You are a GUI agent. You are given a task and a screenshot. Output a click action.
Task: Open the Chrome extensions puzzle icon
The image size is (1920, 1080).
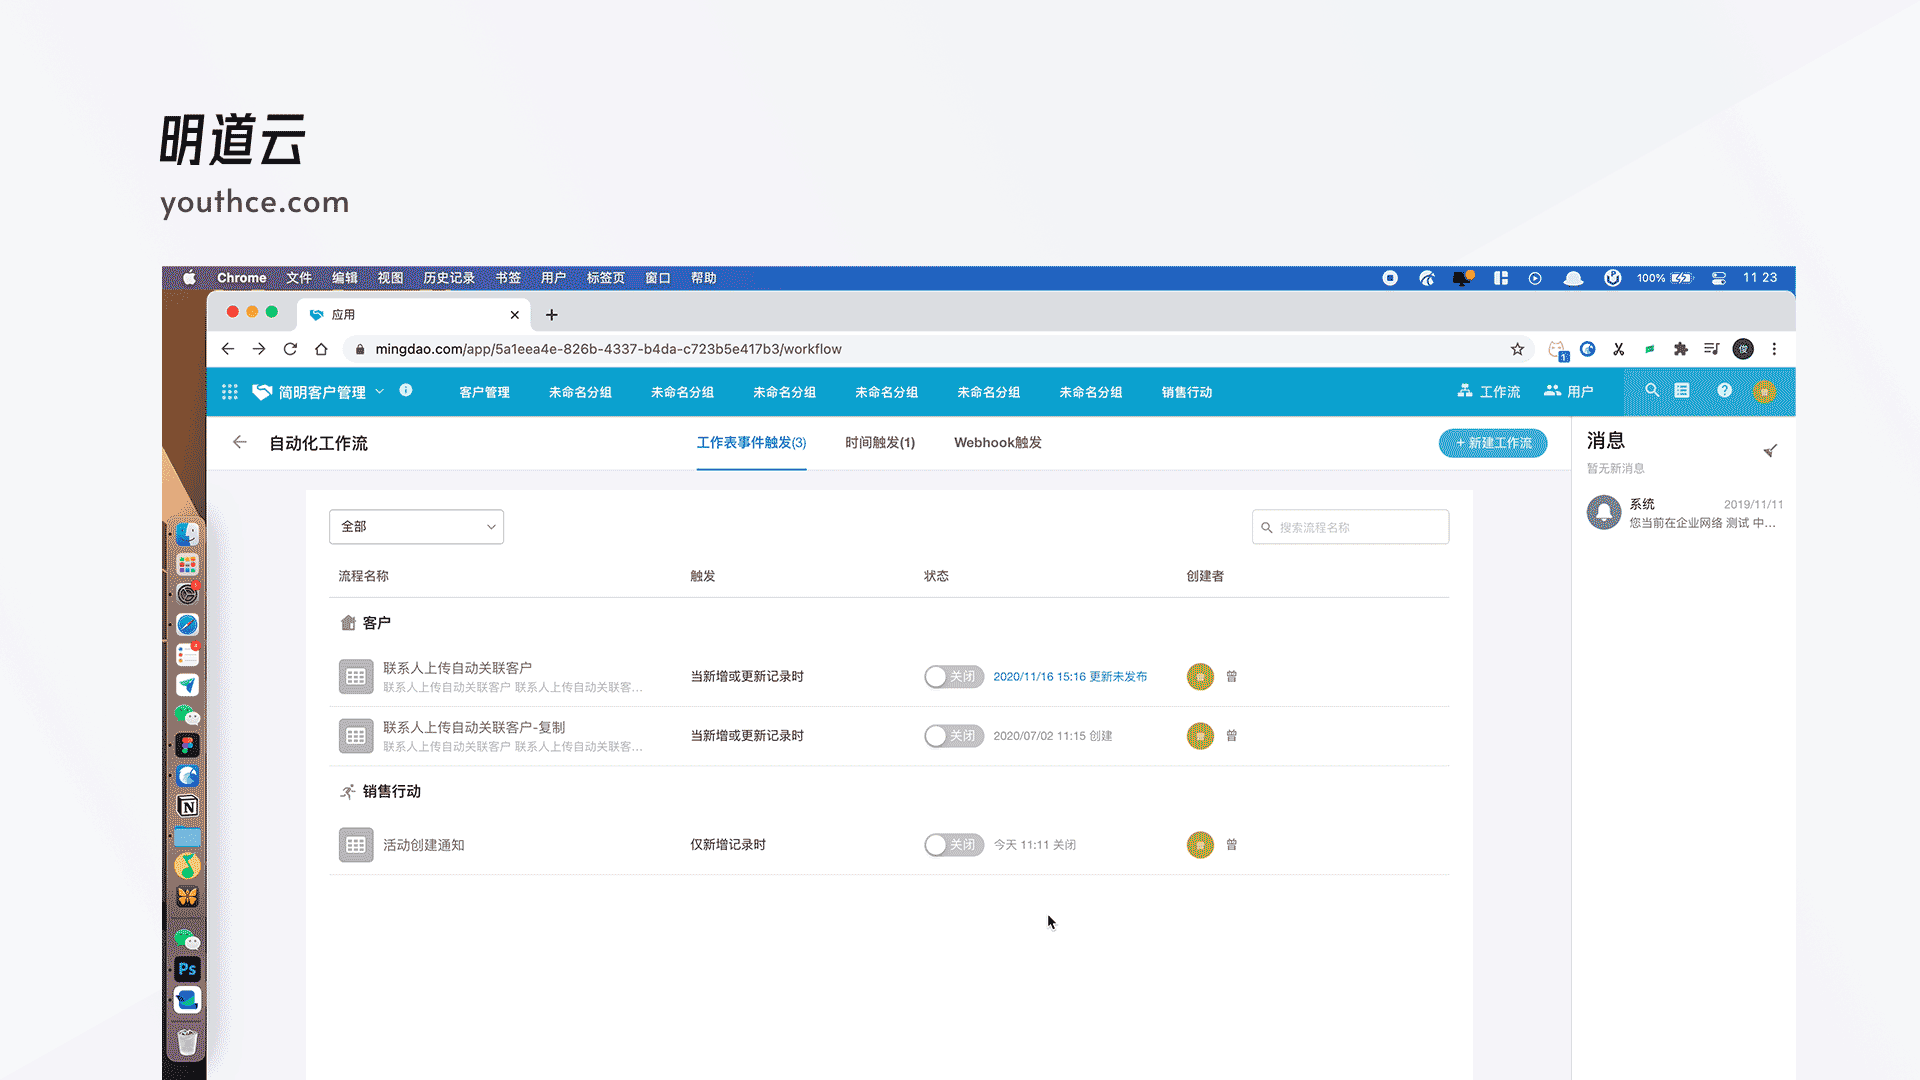(x=1680, y=349)
